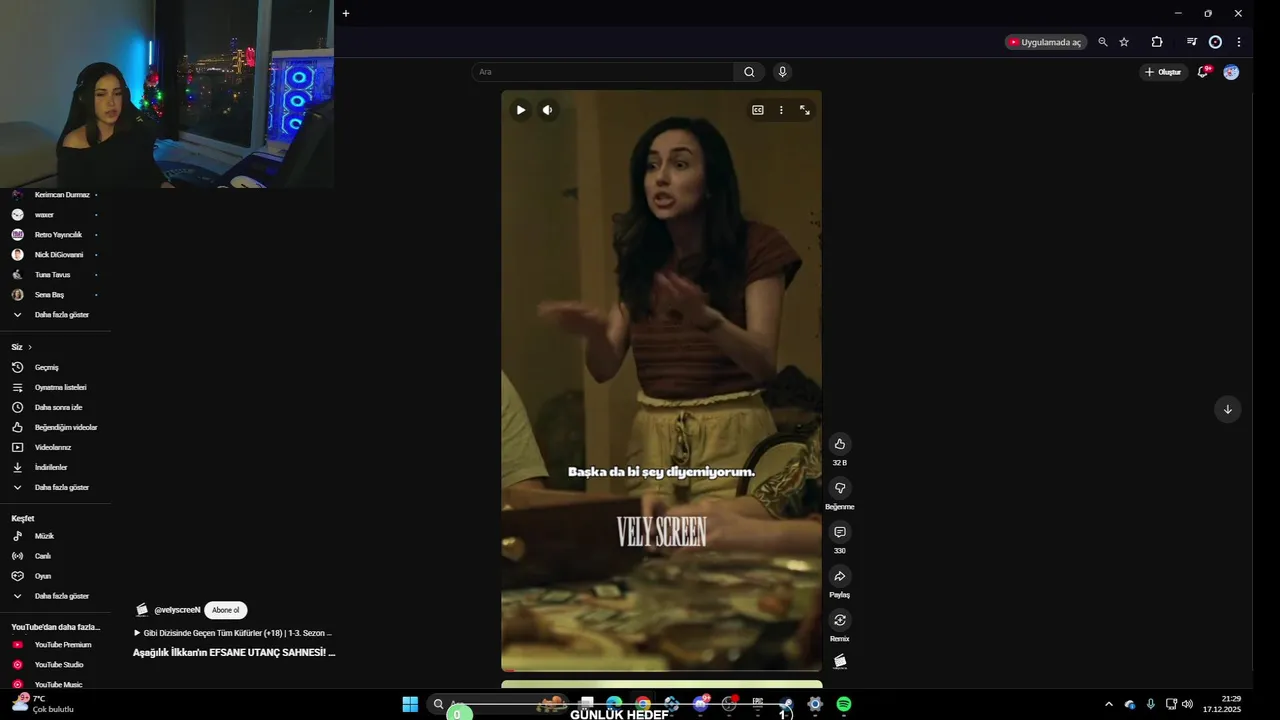This screenshot has width=1280, height=720.
Task: Bookmark this page with star icon
Action: 1124,42
